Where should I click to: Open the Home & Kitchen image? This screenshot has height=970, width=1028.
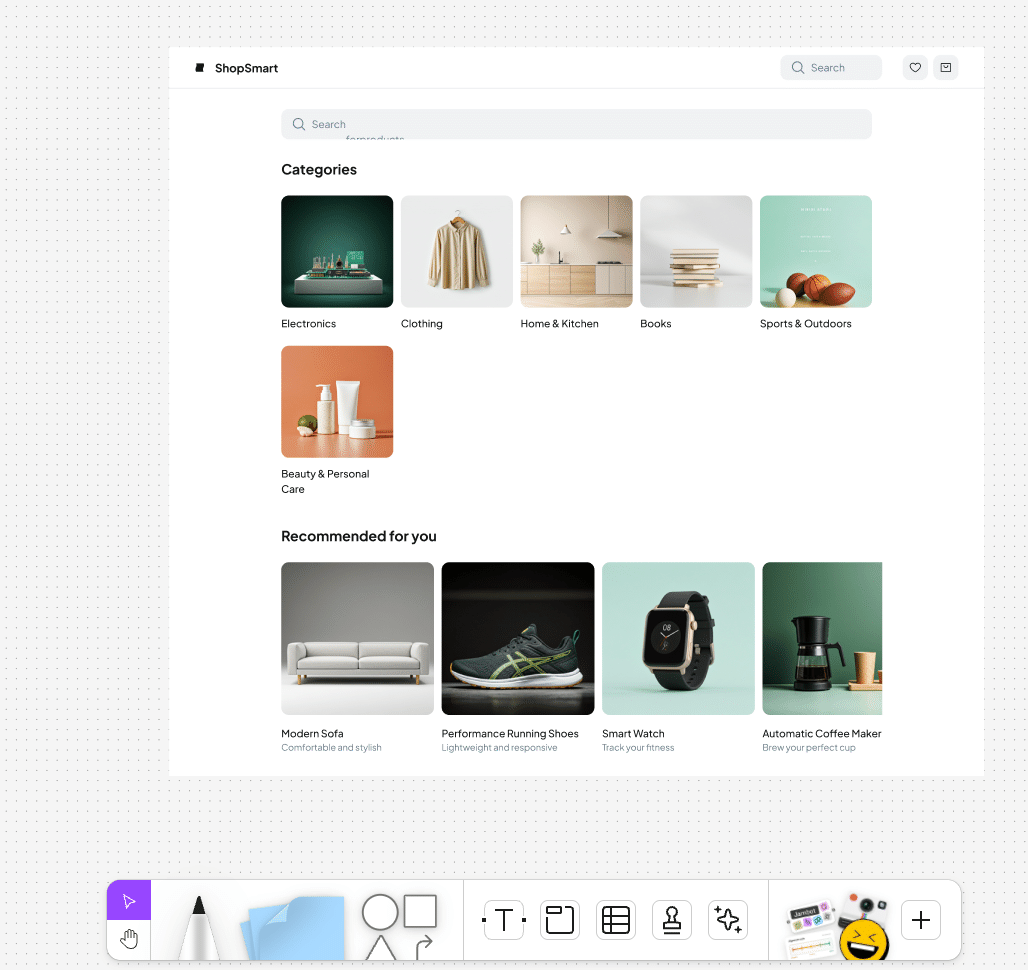pos(576,251)
